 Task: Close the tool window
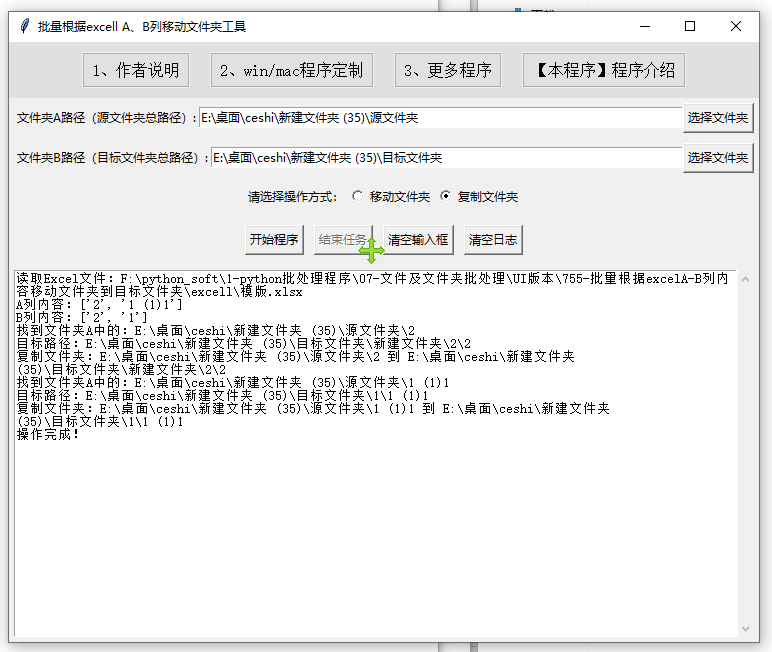(736, 26)
